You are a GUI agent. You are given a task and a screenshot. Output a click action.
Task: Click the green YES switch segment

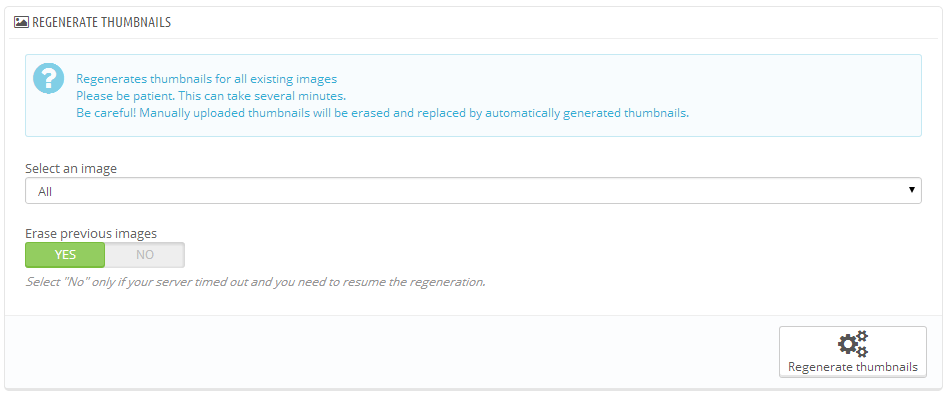click(65, 255)
